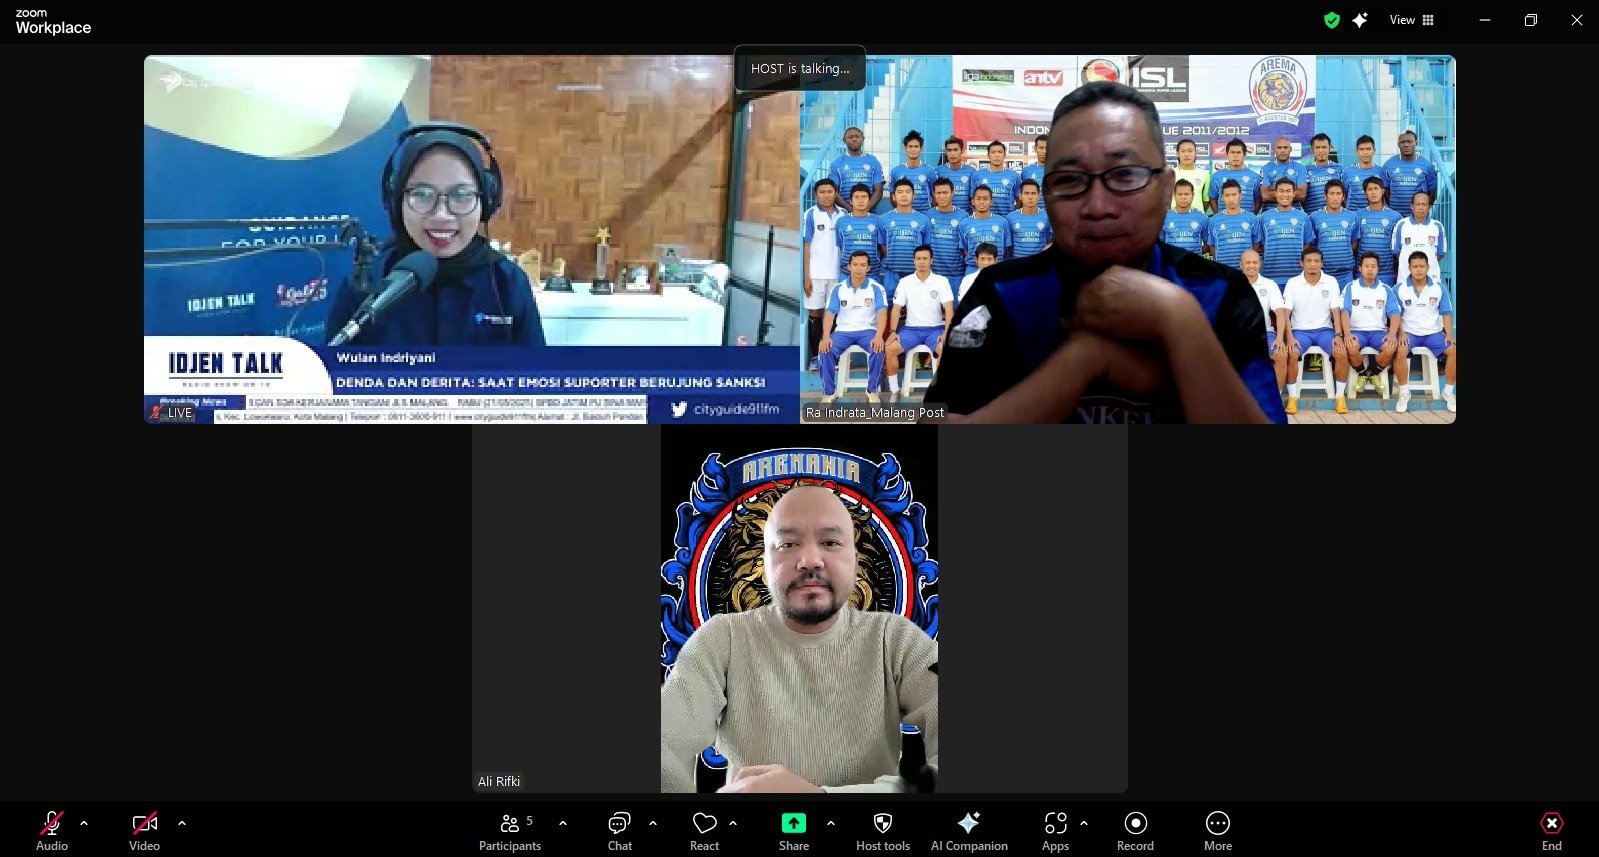This screenshot has height=857, width=1599.
Task: Start the camera with the Video icon
Action: coord(144,823)
